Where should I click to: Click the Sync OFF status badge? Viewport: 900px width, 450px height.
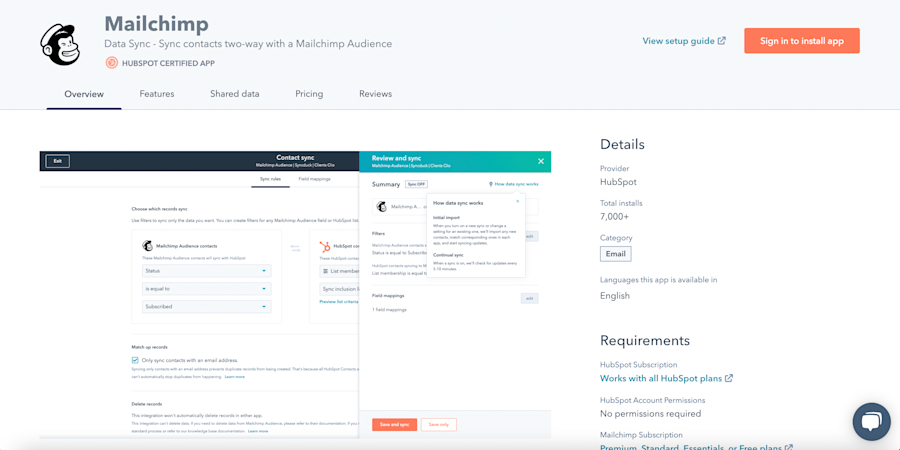(x=416, y=184)
